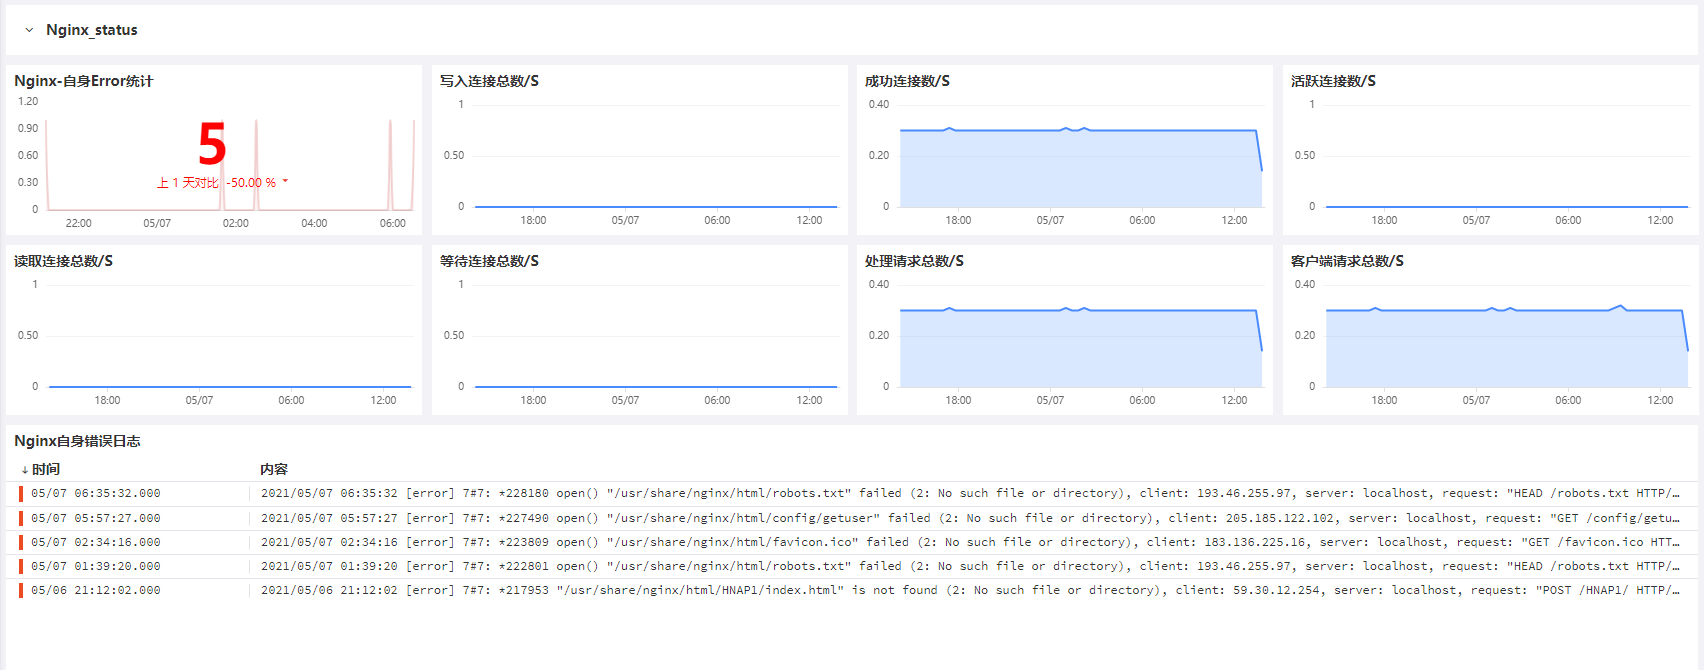
Task: Click the HNAP1/index.html not found log content
Action: (x=970, y=590)
